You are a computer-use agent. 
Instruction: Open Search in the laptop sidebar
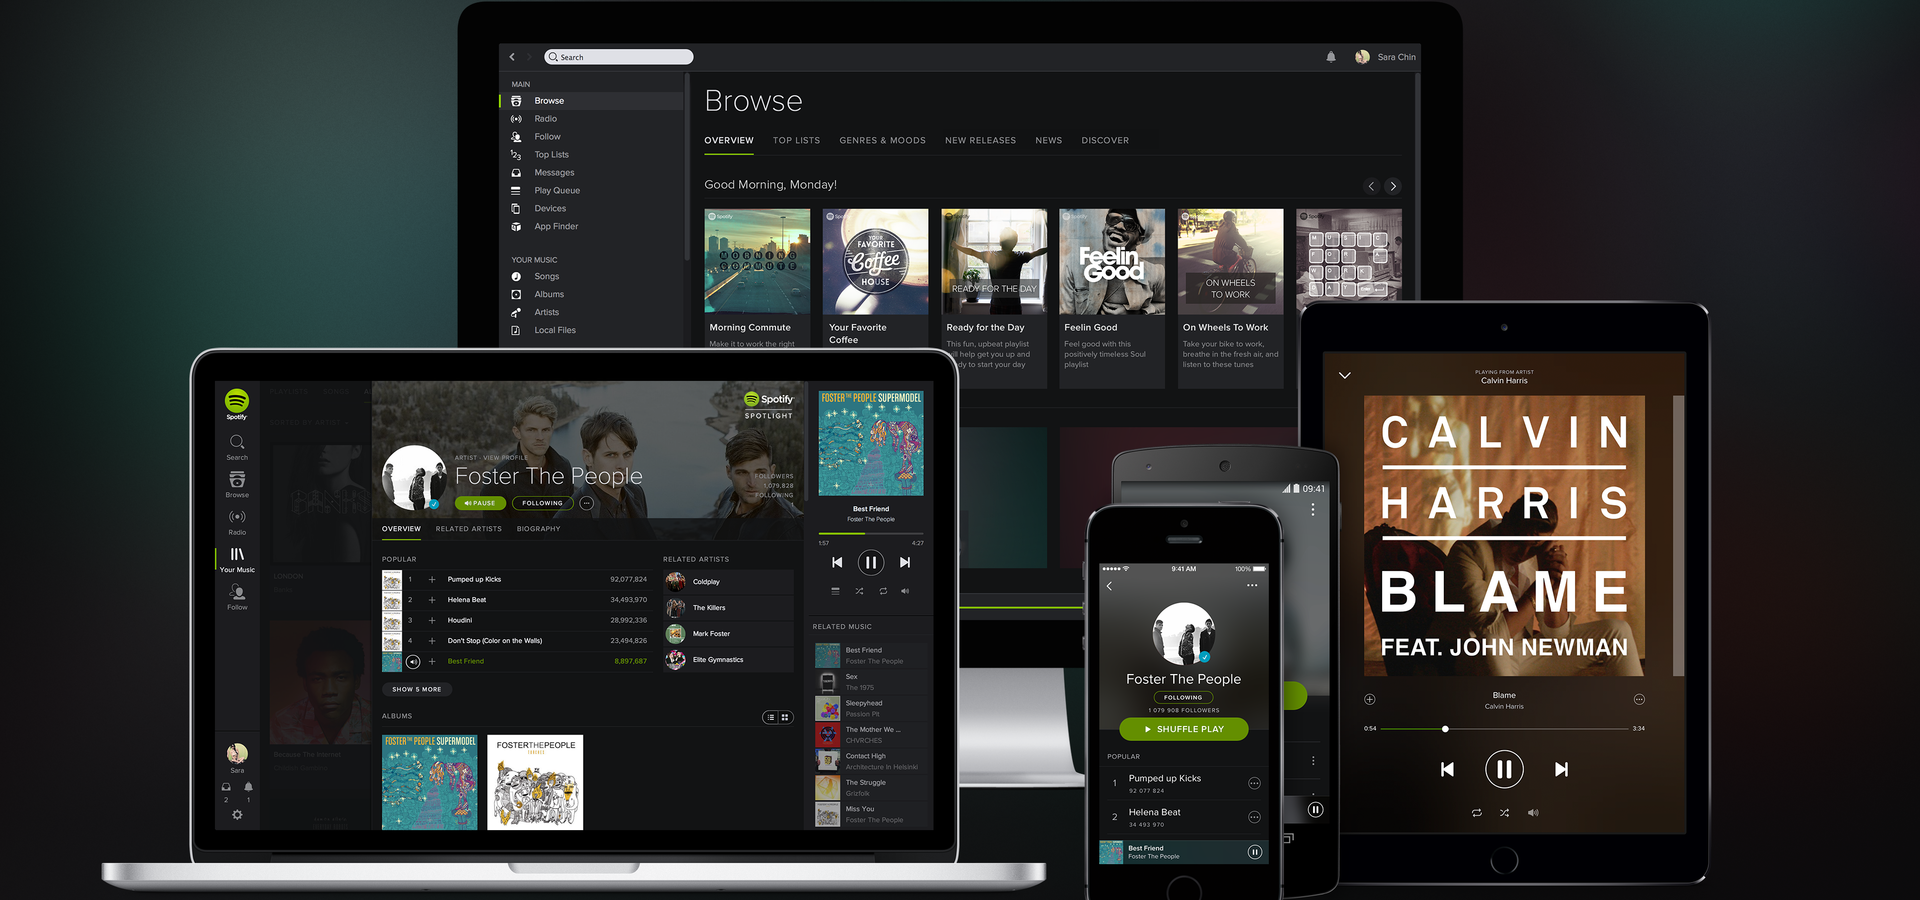click(237, 447)
